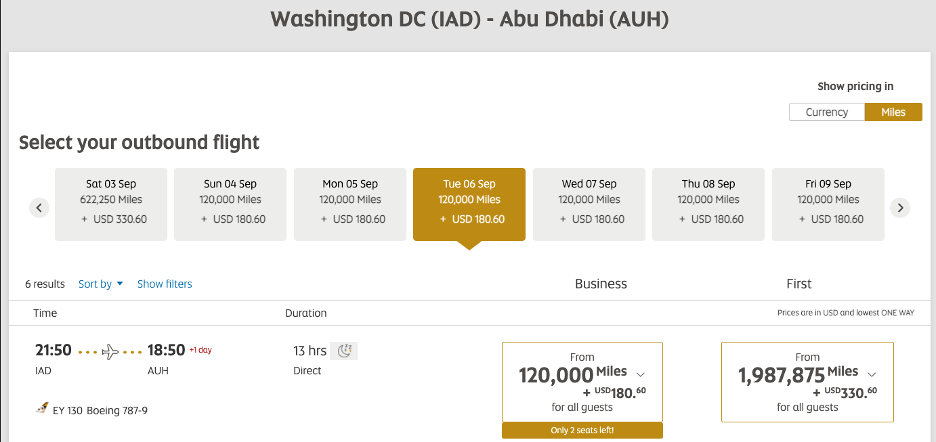Select the Sun 04 Sep date tab
Viewport: 936px width, 442px height.
pos(230,204)
